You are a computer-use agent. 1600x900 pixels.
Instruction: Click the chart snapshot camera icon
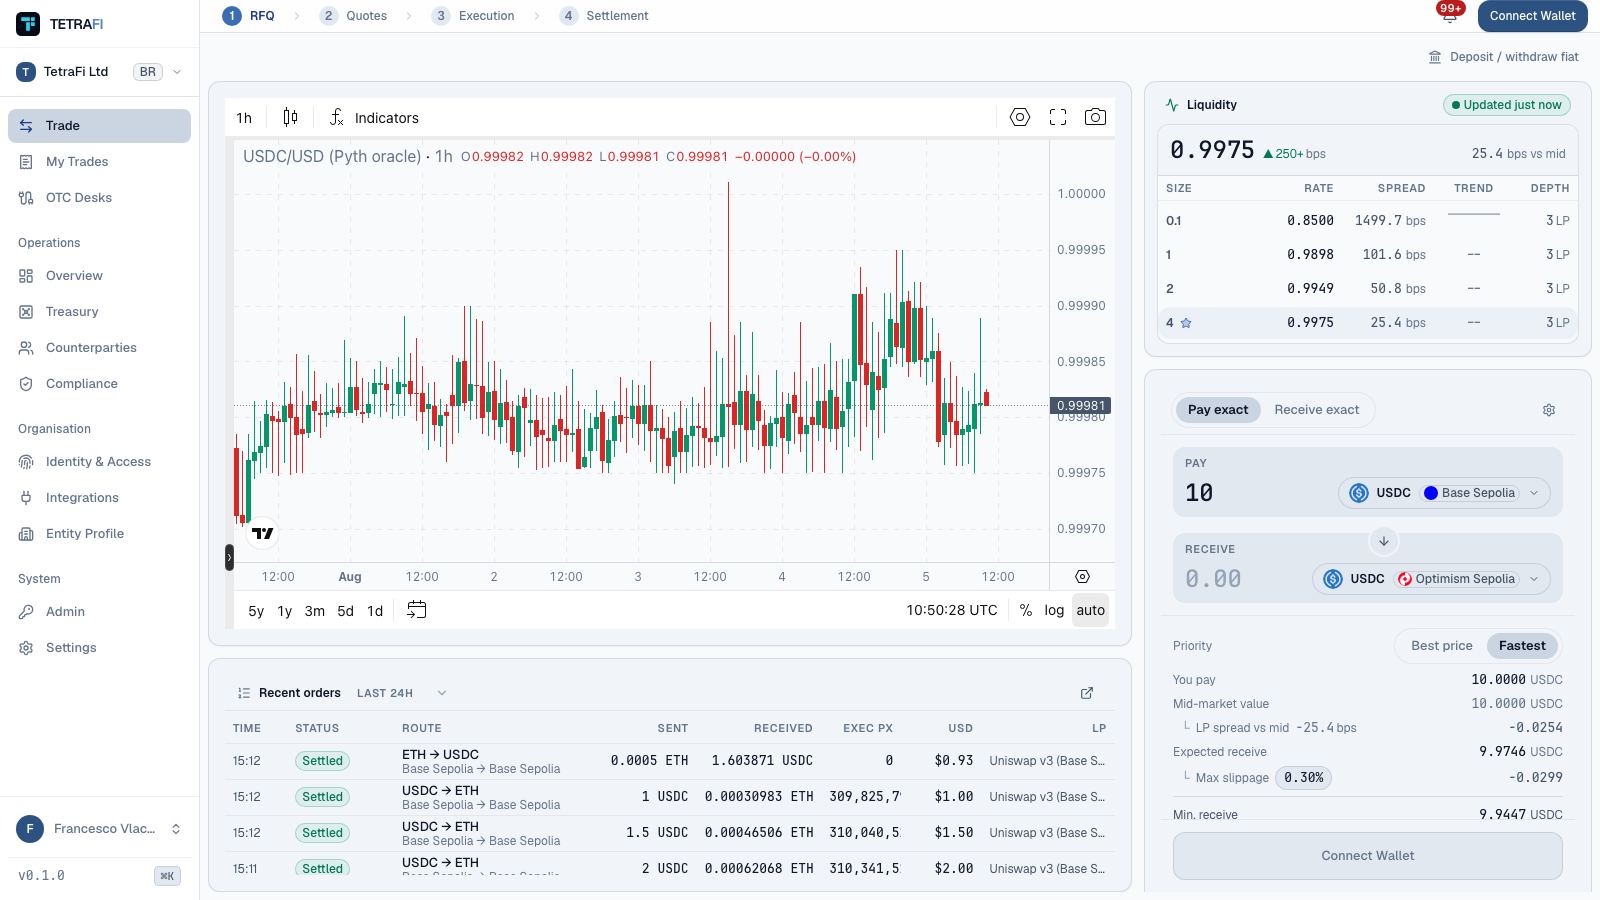[1095, 117]
